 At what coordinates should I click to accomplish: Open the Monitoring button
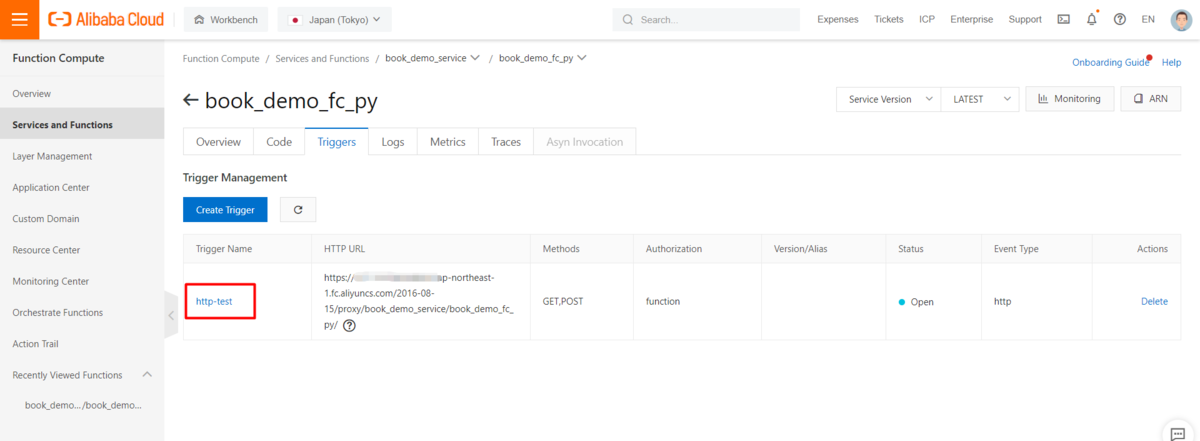pyautogui.click(x=1069, y=99)
